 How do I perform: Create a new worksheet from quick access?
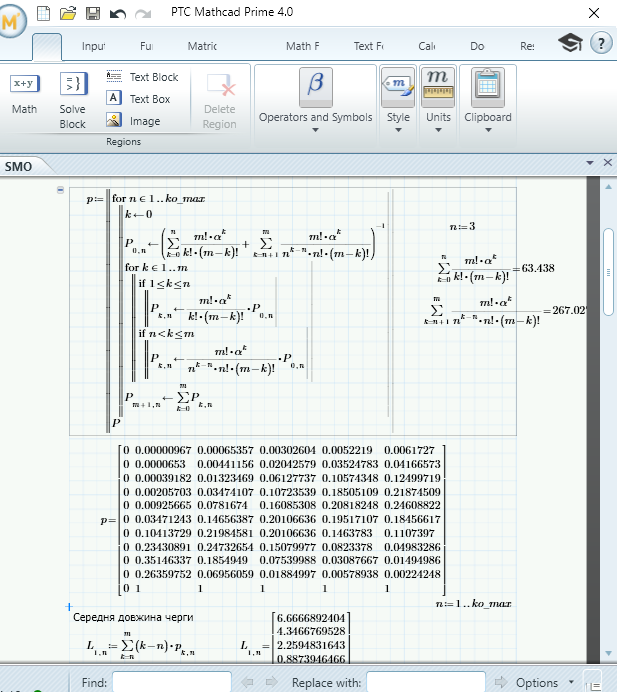43,13
